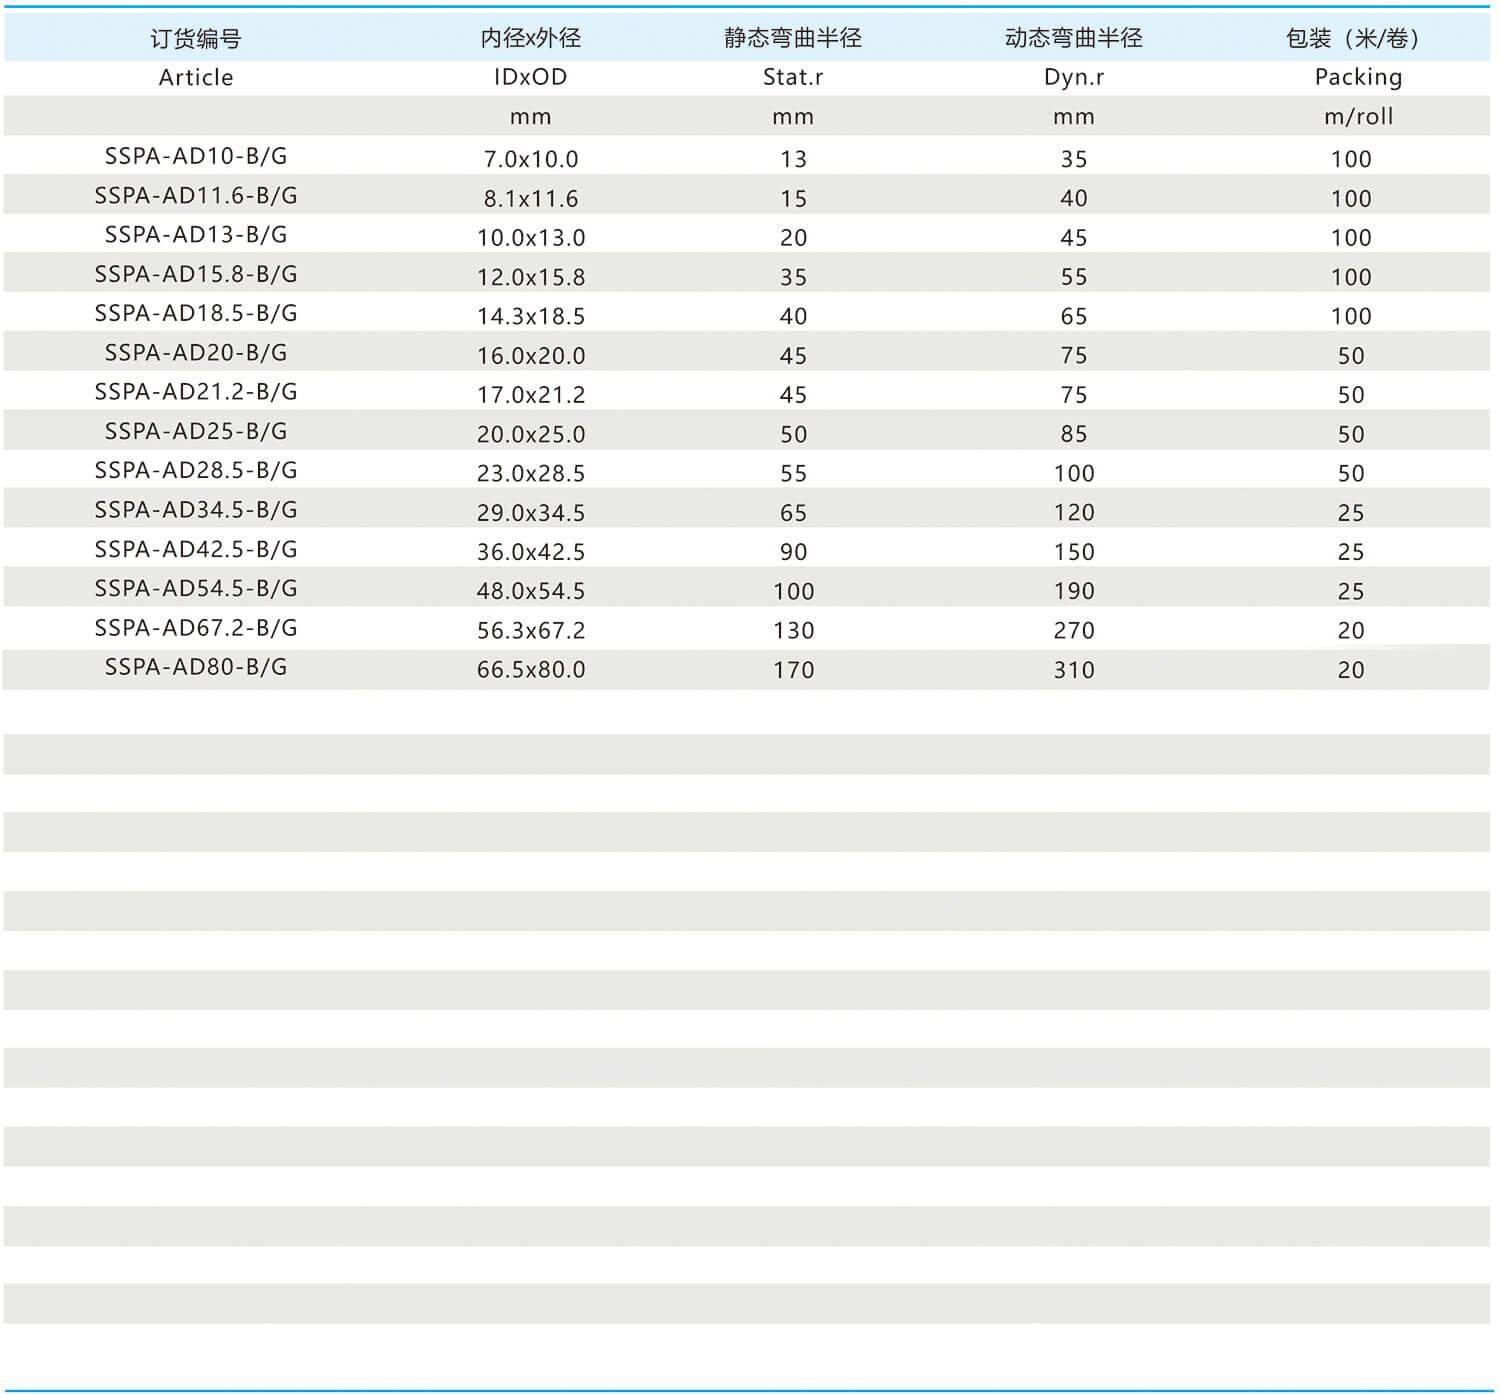Select article SSPA-AD80-B/G in last row
Image resolution: width=1500 pixels, height=1395 pixels.
(x=195, y=667)
